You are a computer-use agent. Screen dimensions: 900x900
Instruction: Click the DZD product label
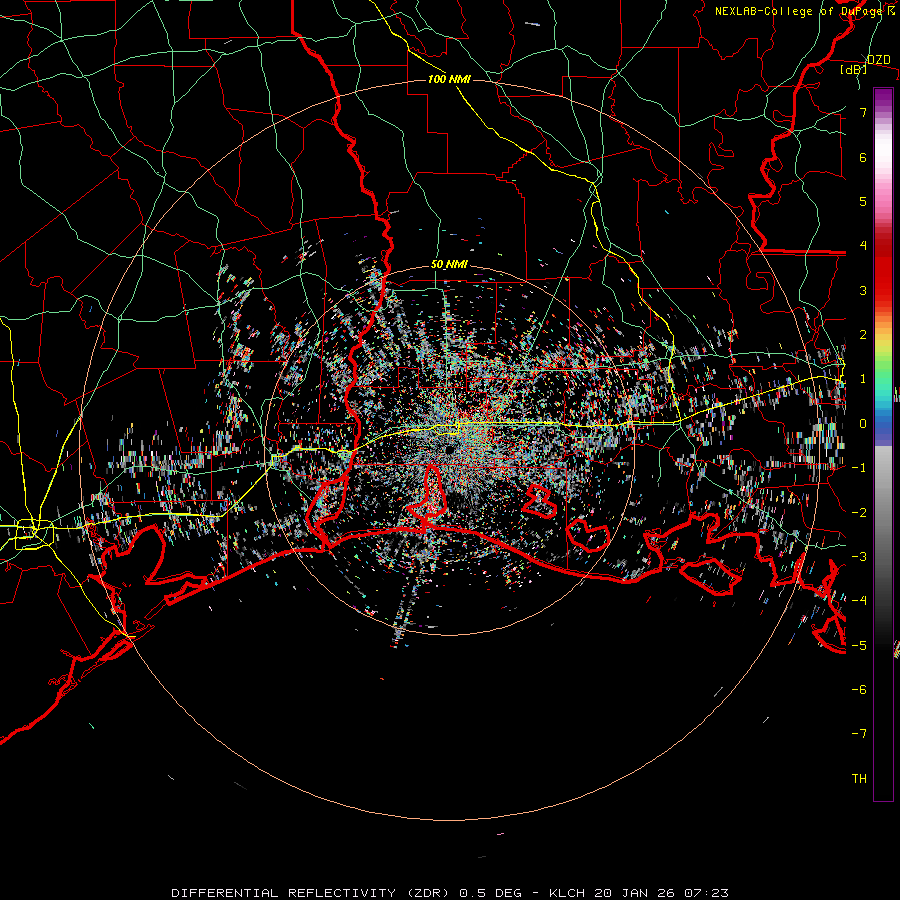(878, 60)
